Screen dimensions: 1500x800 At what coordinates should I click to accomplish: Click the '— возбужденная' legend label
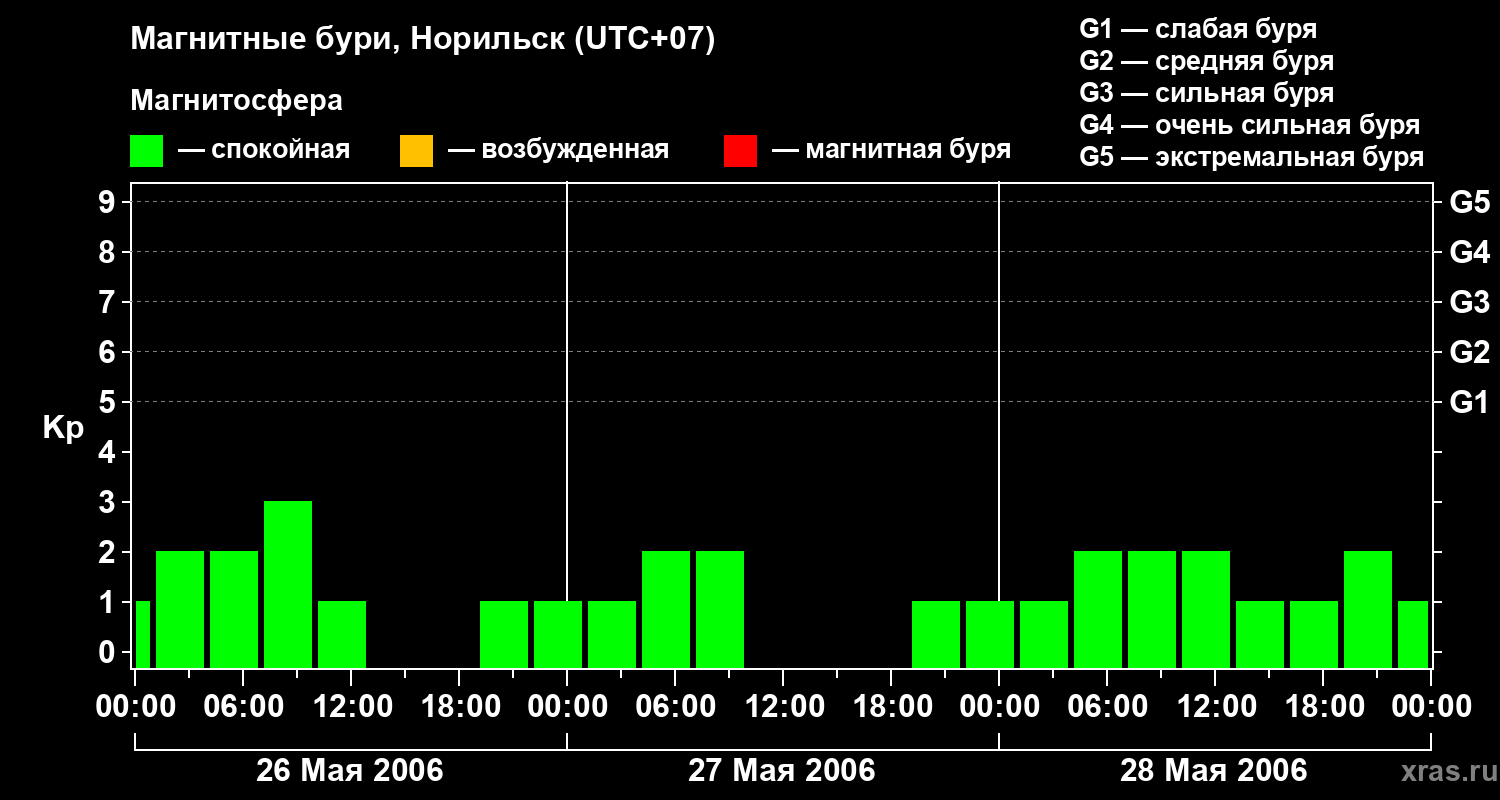pos(558,151)
